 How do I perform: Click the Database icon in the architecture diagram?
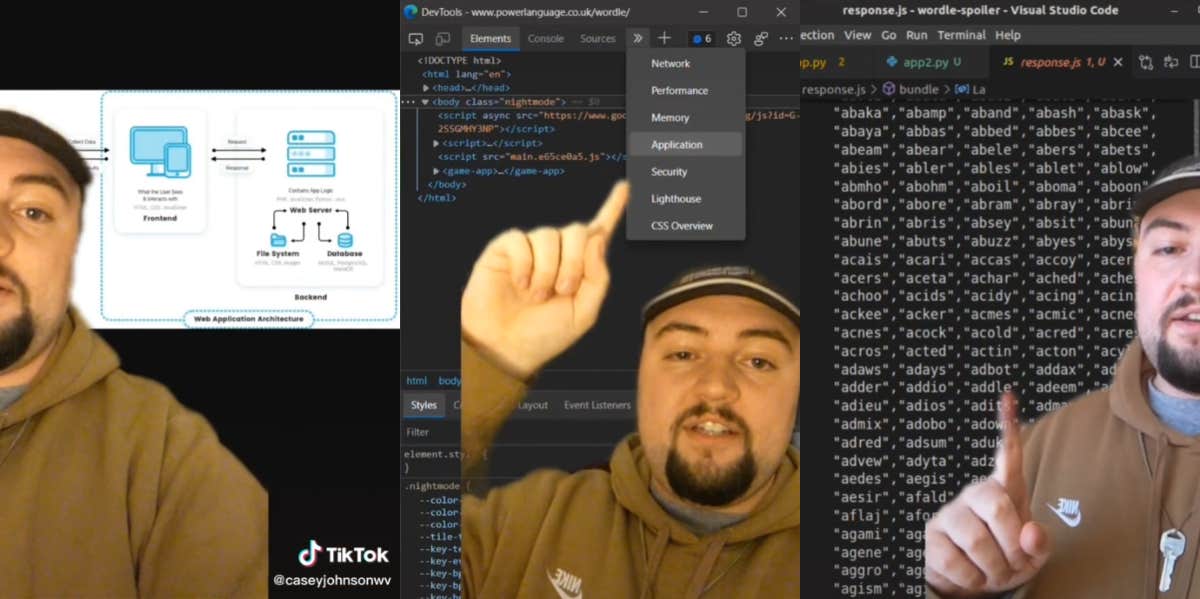[x=345, y=240]
